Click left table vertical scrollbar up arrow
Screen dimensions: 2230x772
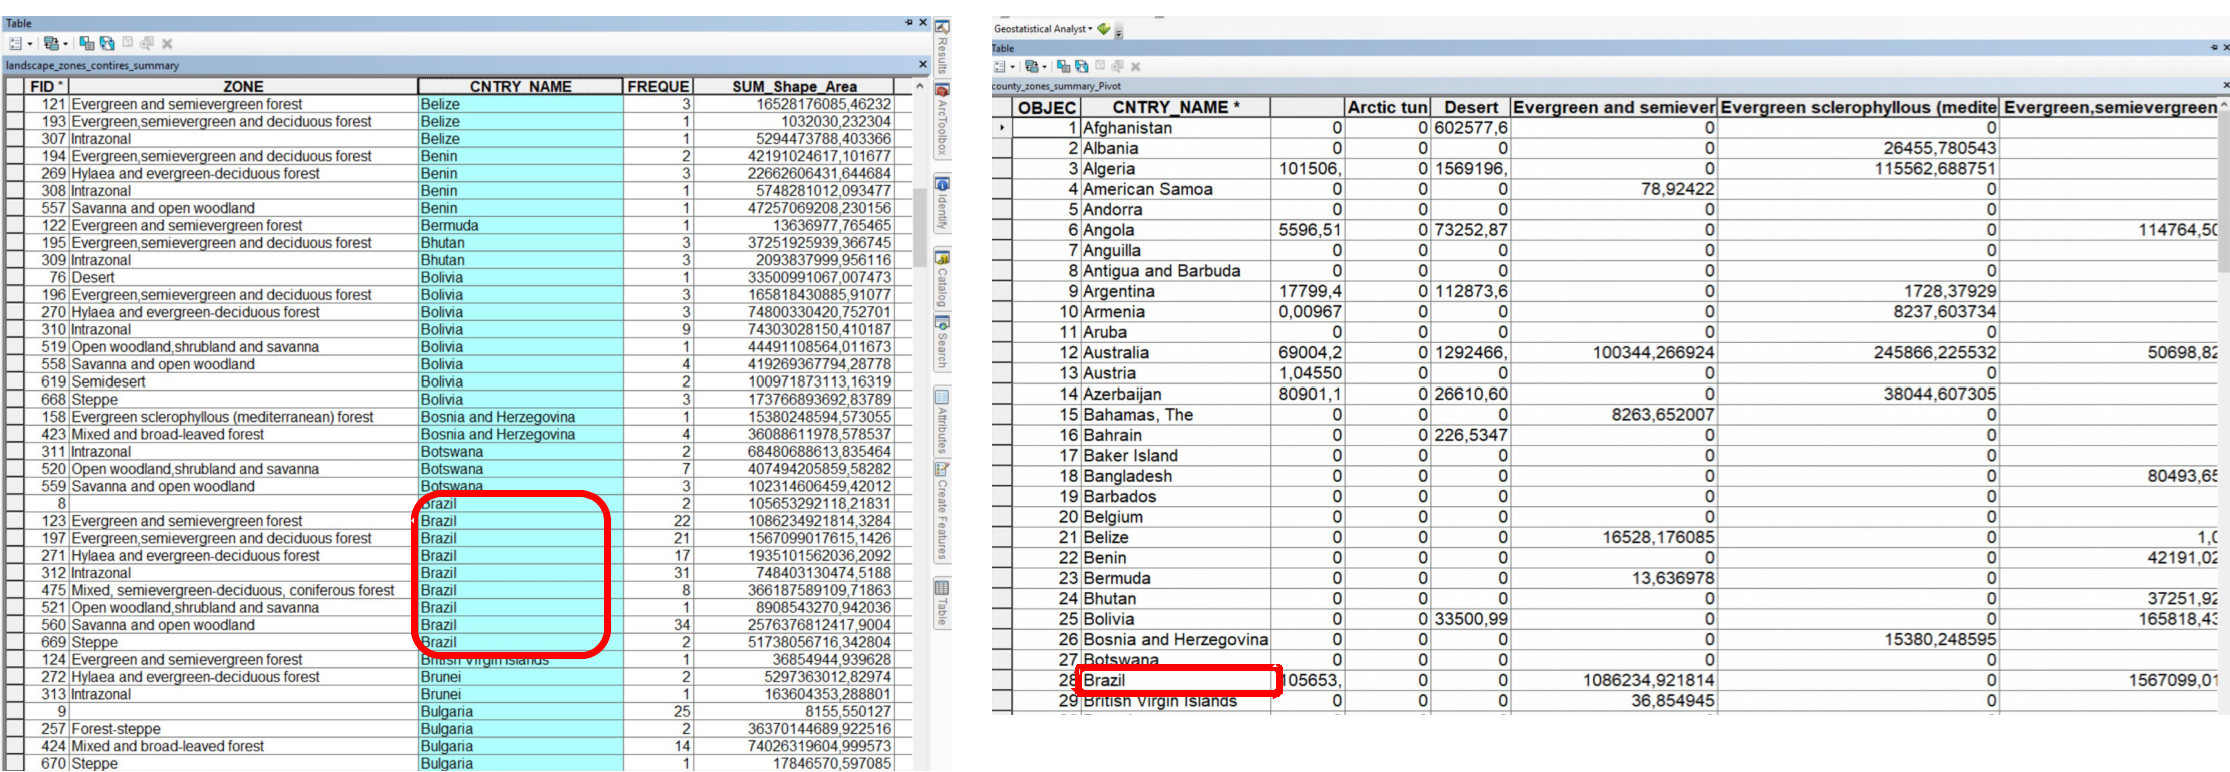[x=919, y=87]
